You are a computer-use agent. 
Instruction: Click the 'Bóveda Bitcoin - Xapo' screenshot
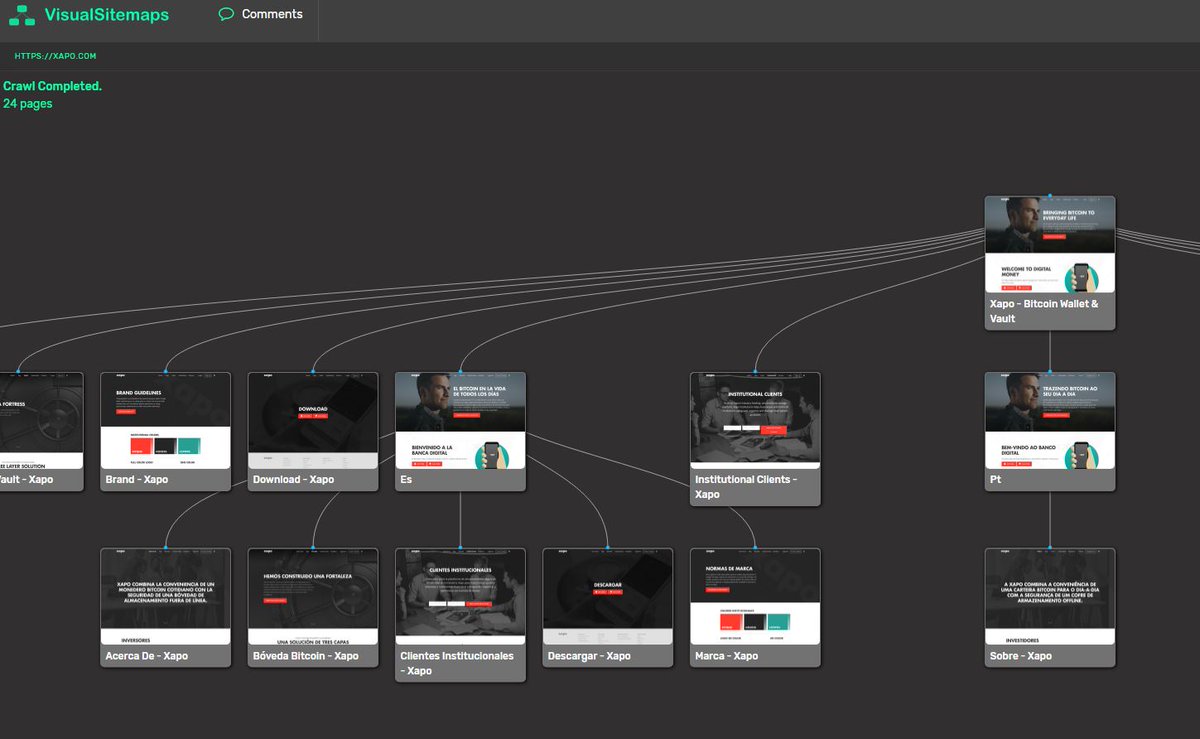[313, 595]
